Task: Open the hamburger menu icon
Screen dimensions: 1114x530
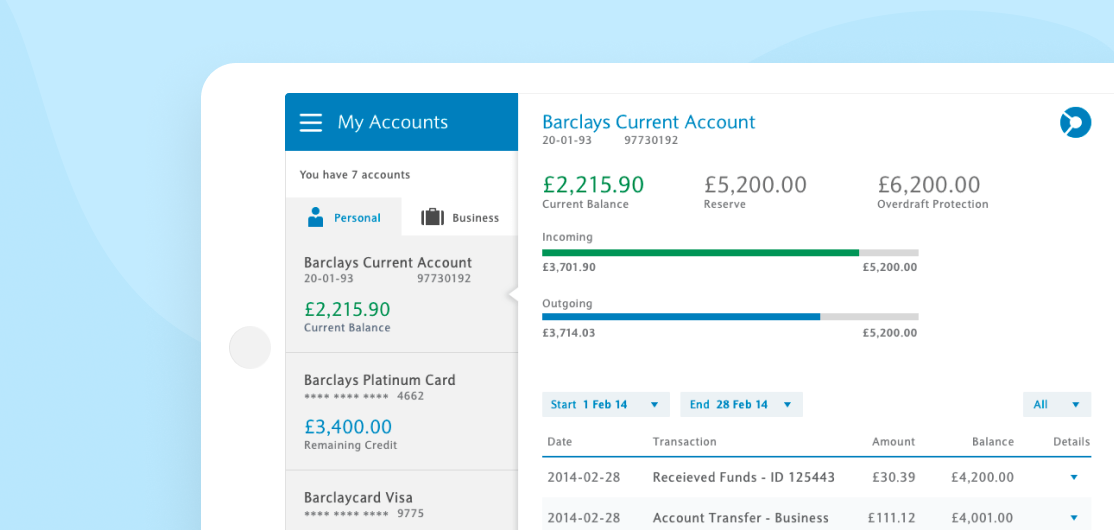Action: coord(311,122)
